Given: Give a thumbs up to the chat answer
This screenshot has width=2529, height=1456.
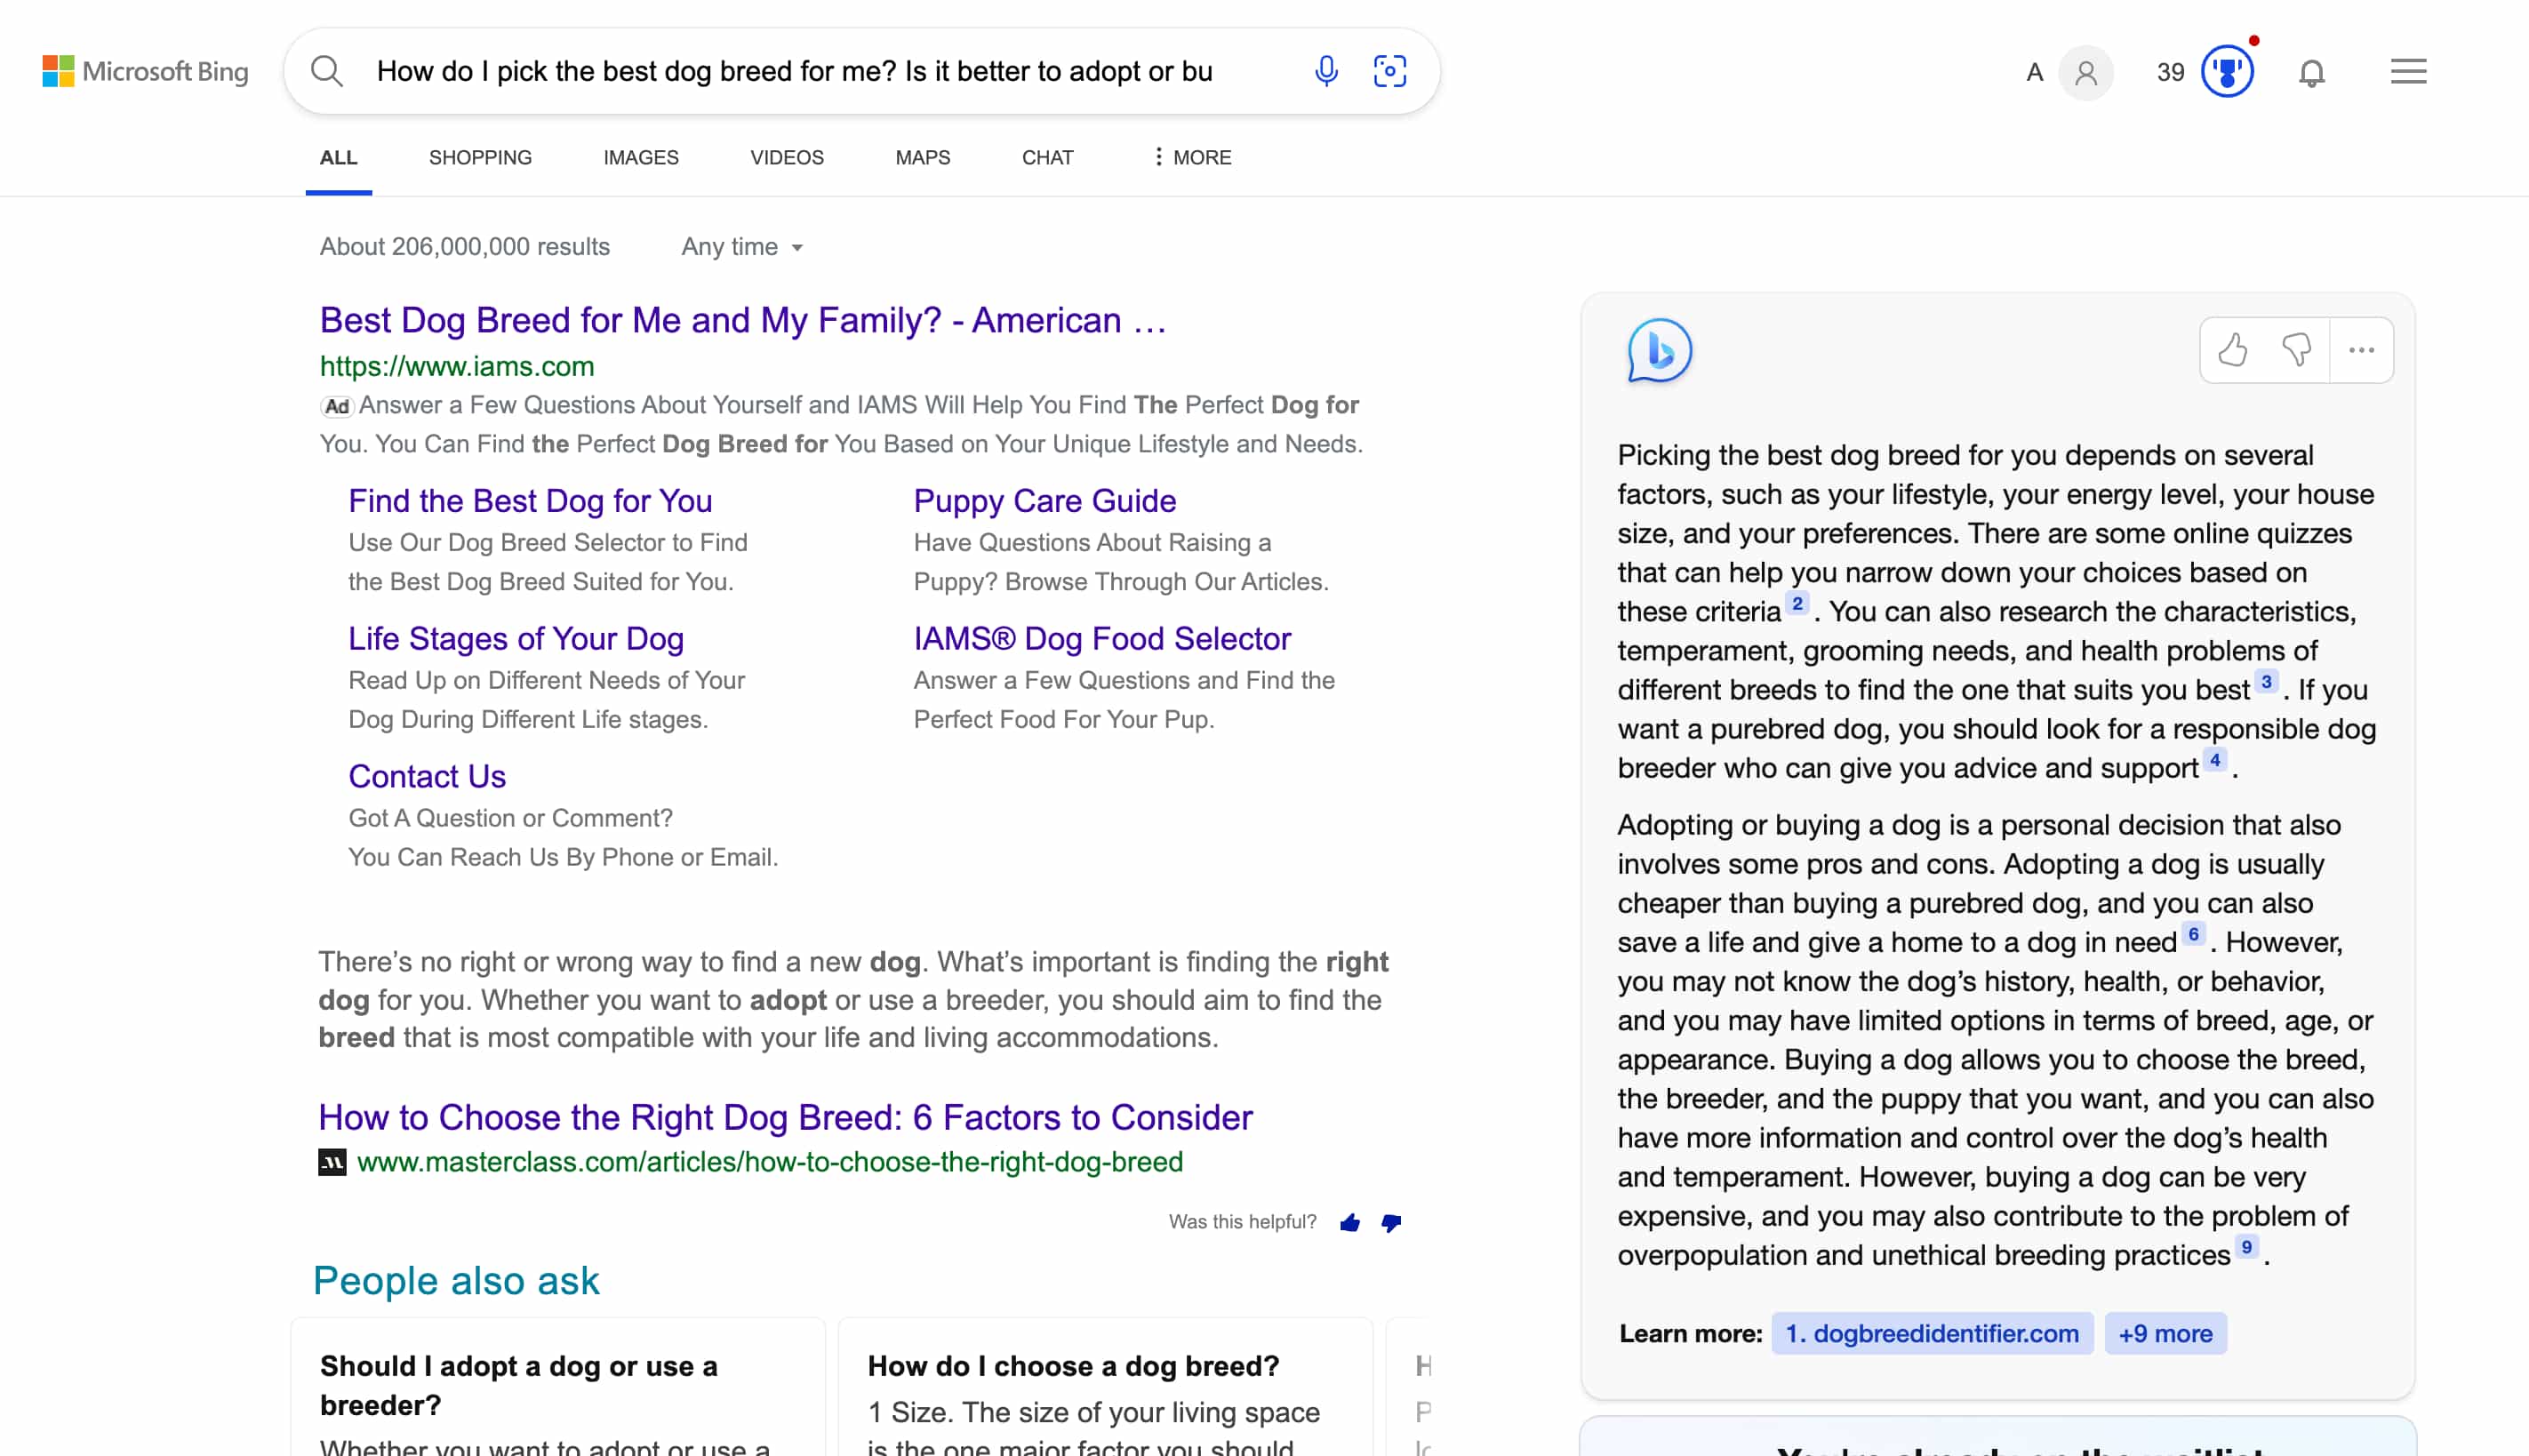Looking at the screenshot, I should click(2235, 349).
